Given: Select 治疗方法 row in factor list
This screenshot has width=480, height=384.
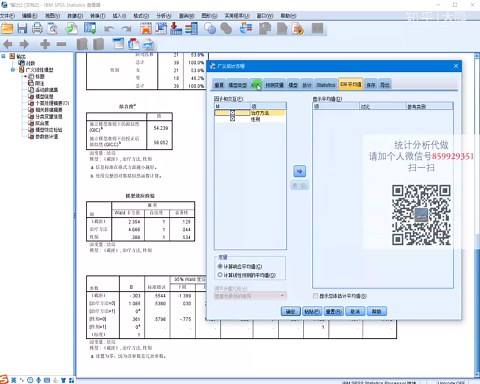Looking at the screenshot, I should [250, 113].
